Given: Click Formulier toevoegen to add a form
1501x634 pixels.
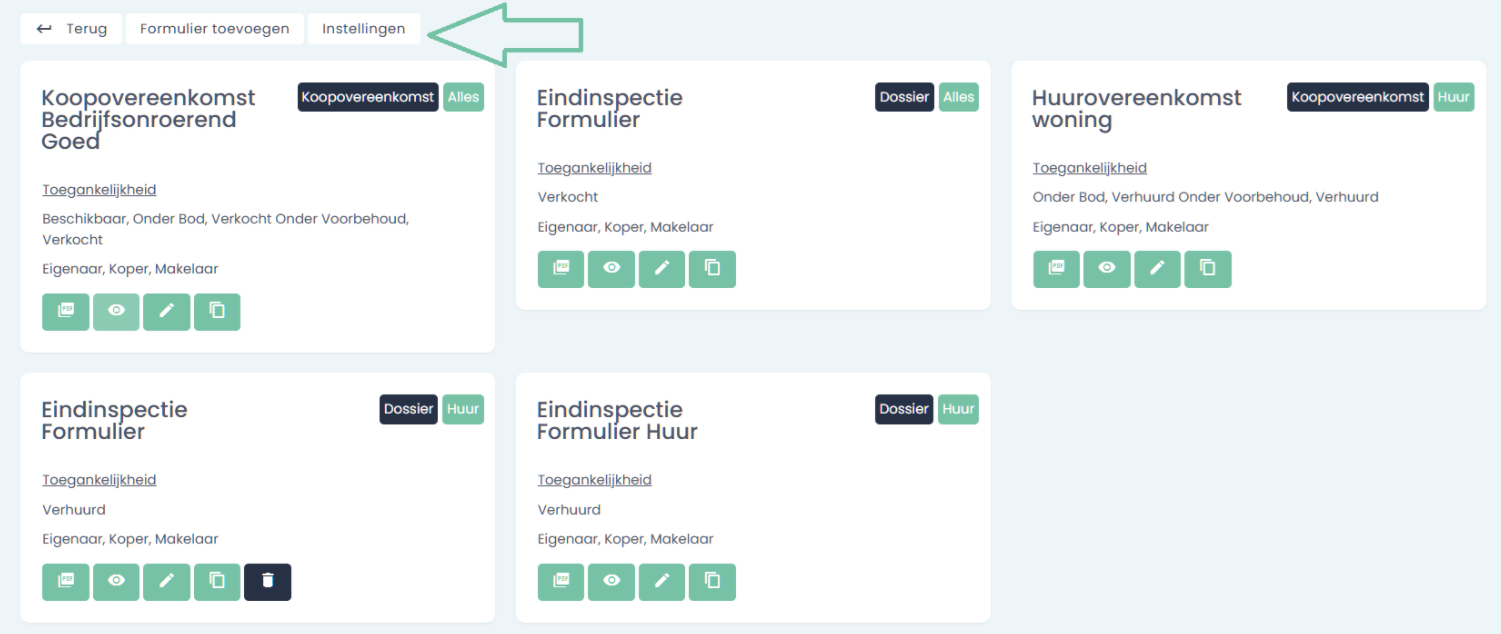Looking at the screenshot, I should pos(215,29).
